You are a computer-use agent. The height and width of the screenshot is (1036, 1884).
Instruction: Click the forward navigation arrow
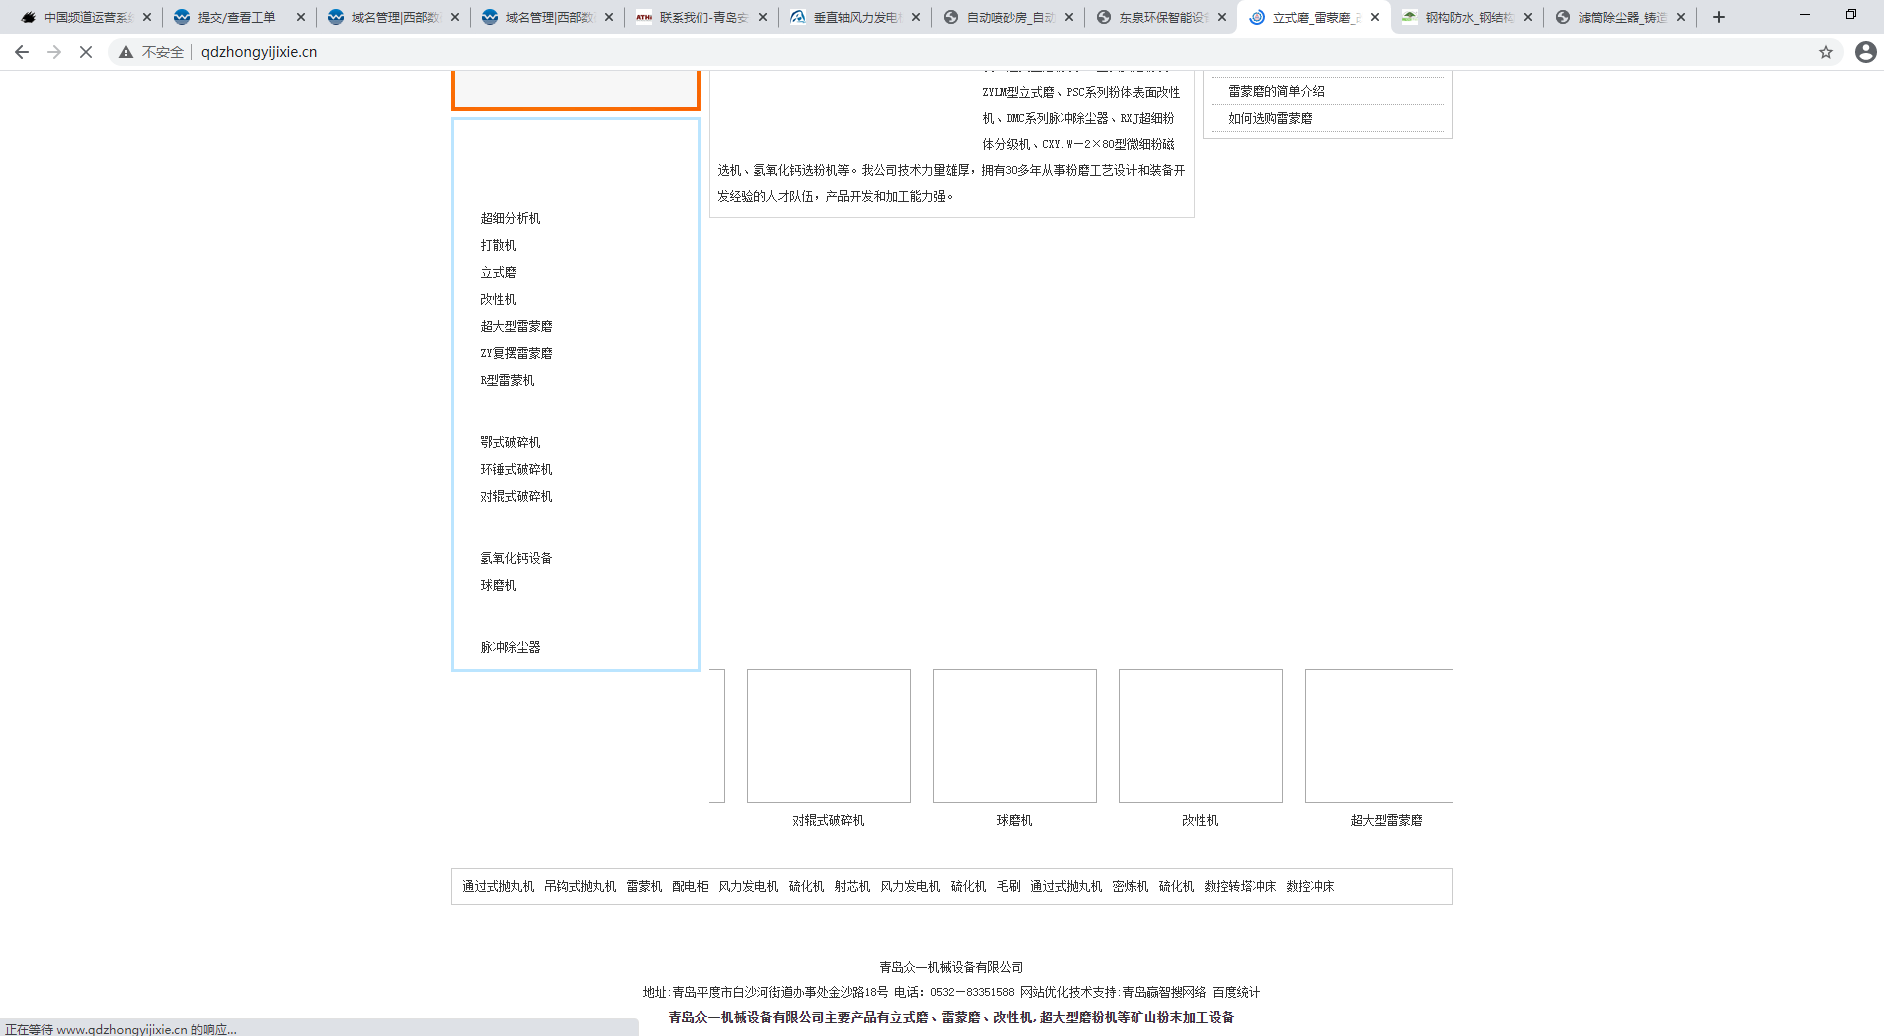click(x=54, y=52)
